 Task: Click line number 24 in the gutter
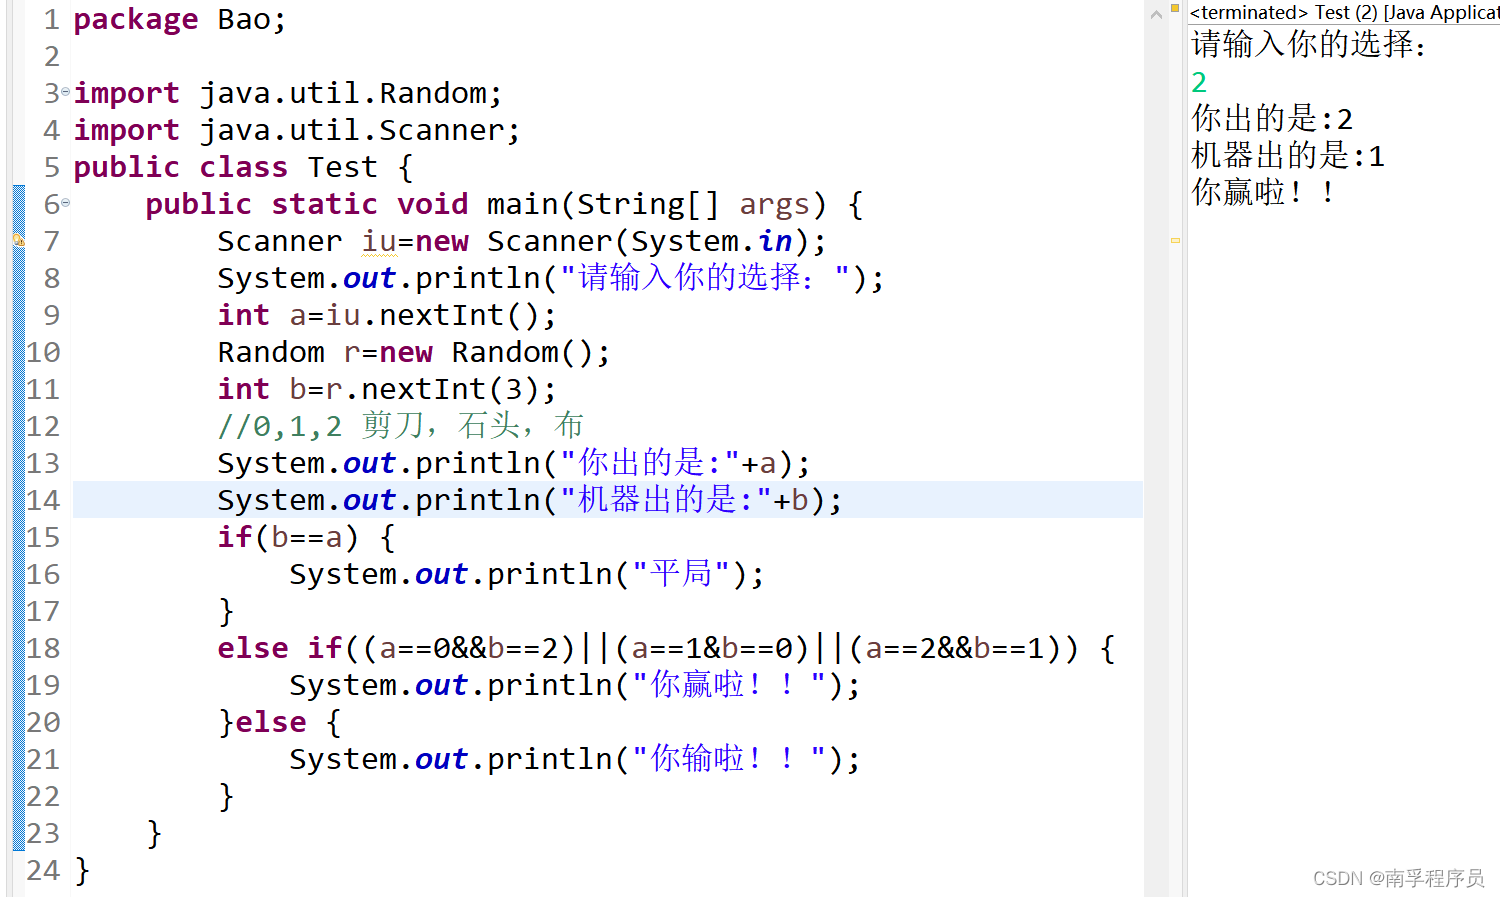43,870
